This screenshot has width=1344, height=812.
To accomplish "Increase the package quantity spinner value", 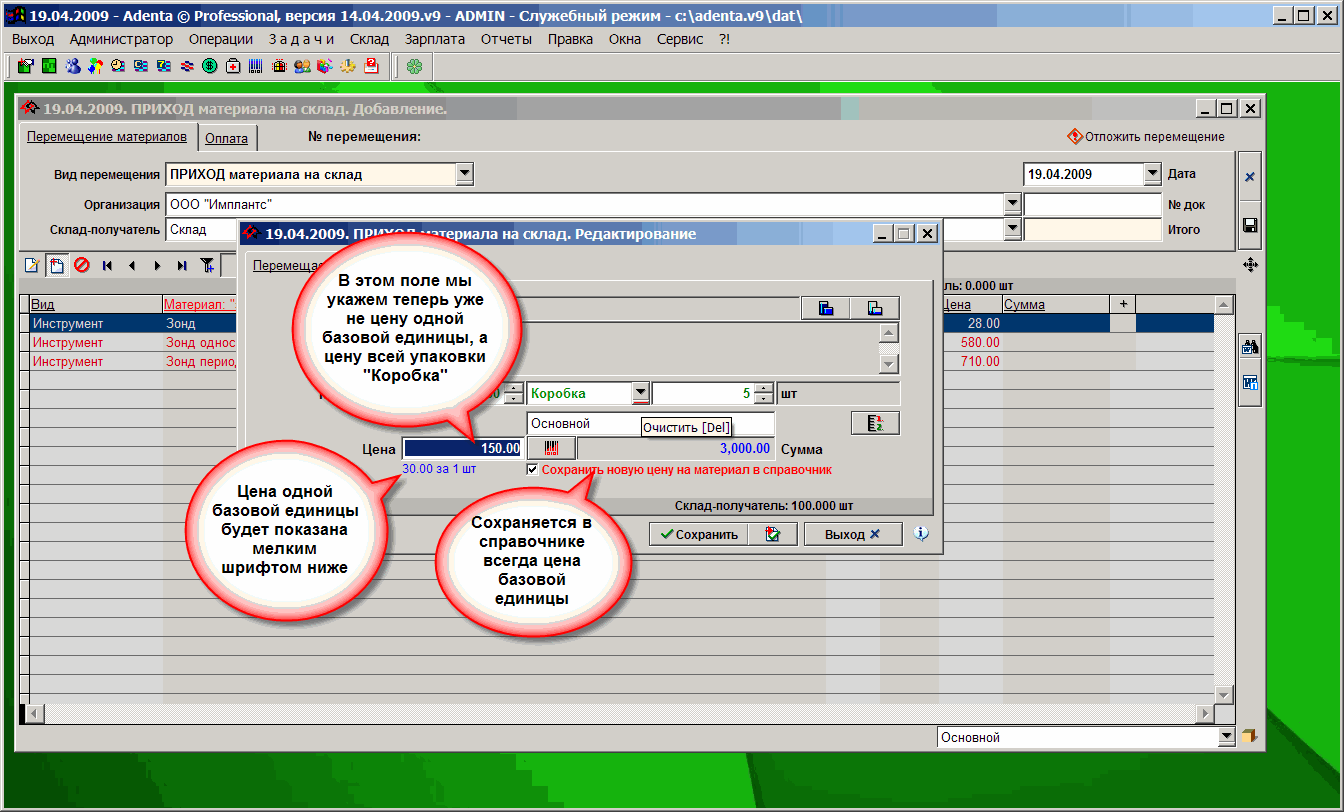I will point(764,388).
